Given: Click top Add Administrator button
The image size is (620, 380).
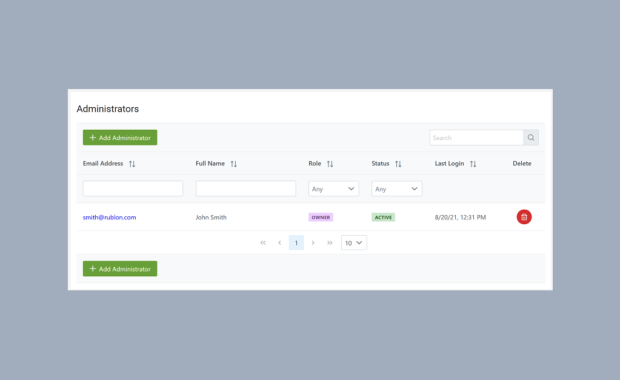Looking at the screenshot, I should (120, 138).
